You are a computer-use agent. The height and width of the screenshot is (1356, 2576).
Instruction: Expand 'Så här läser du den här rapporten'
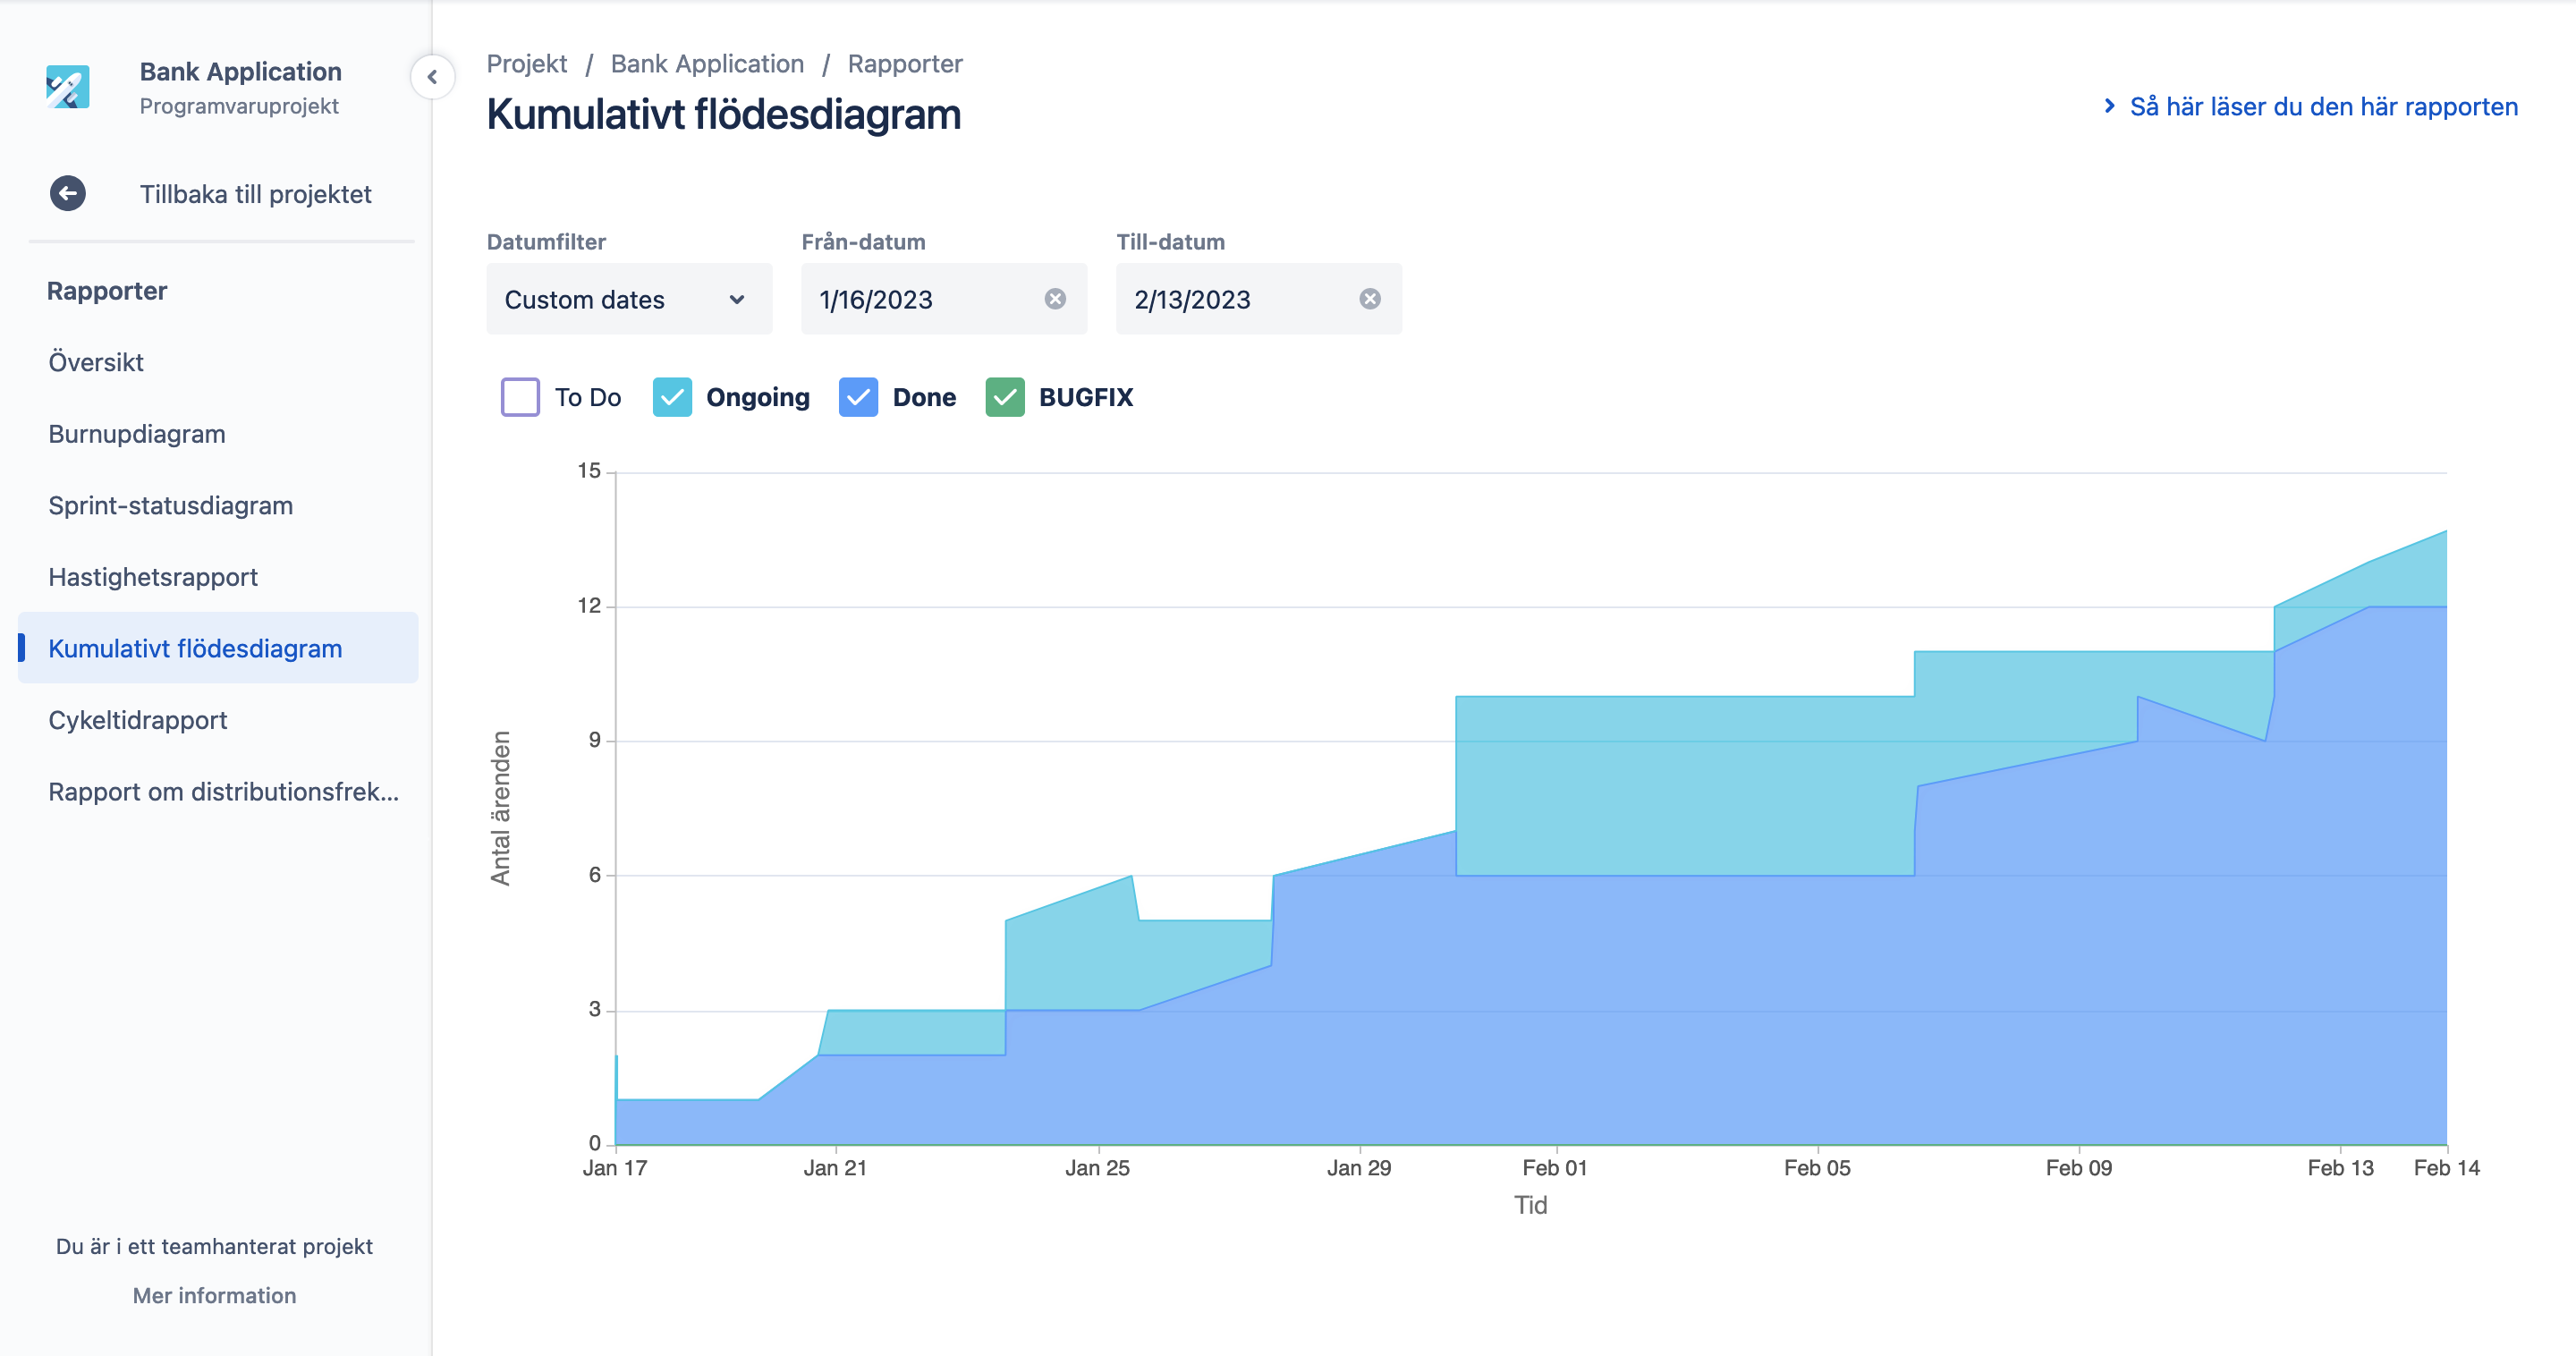[2311, 107]
